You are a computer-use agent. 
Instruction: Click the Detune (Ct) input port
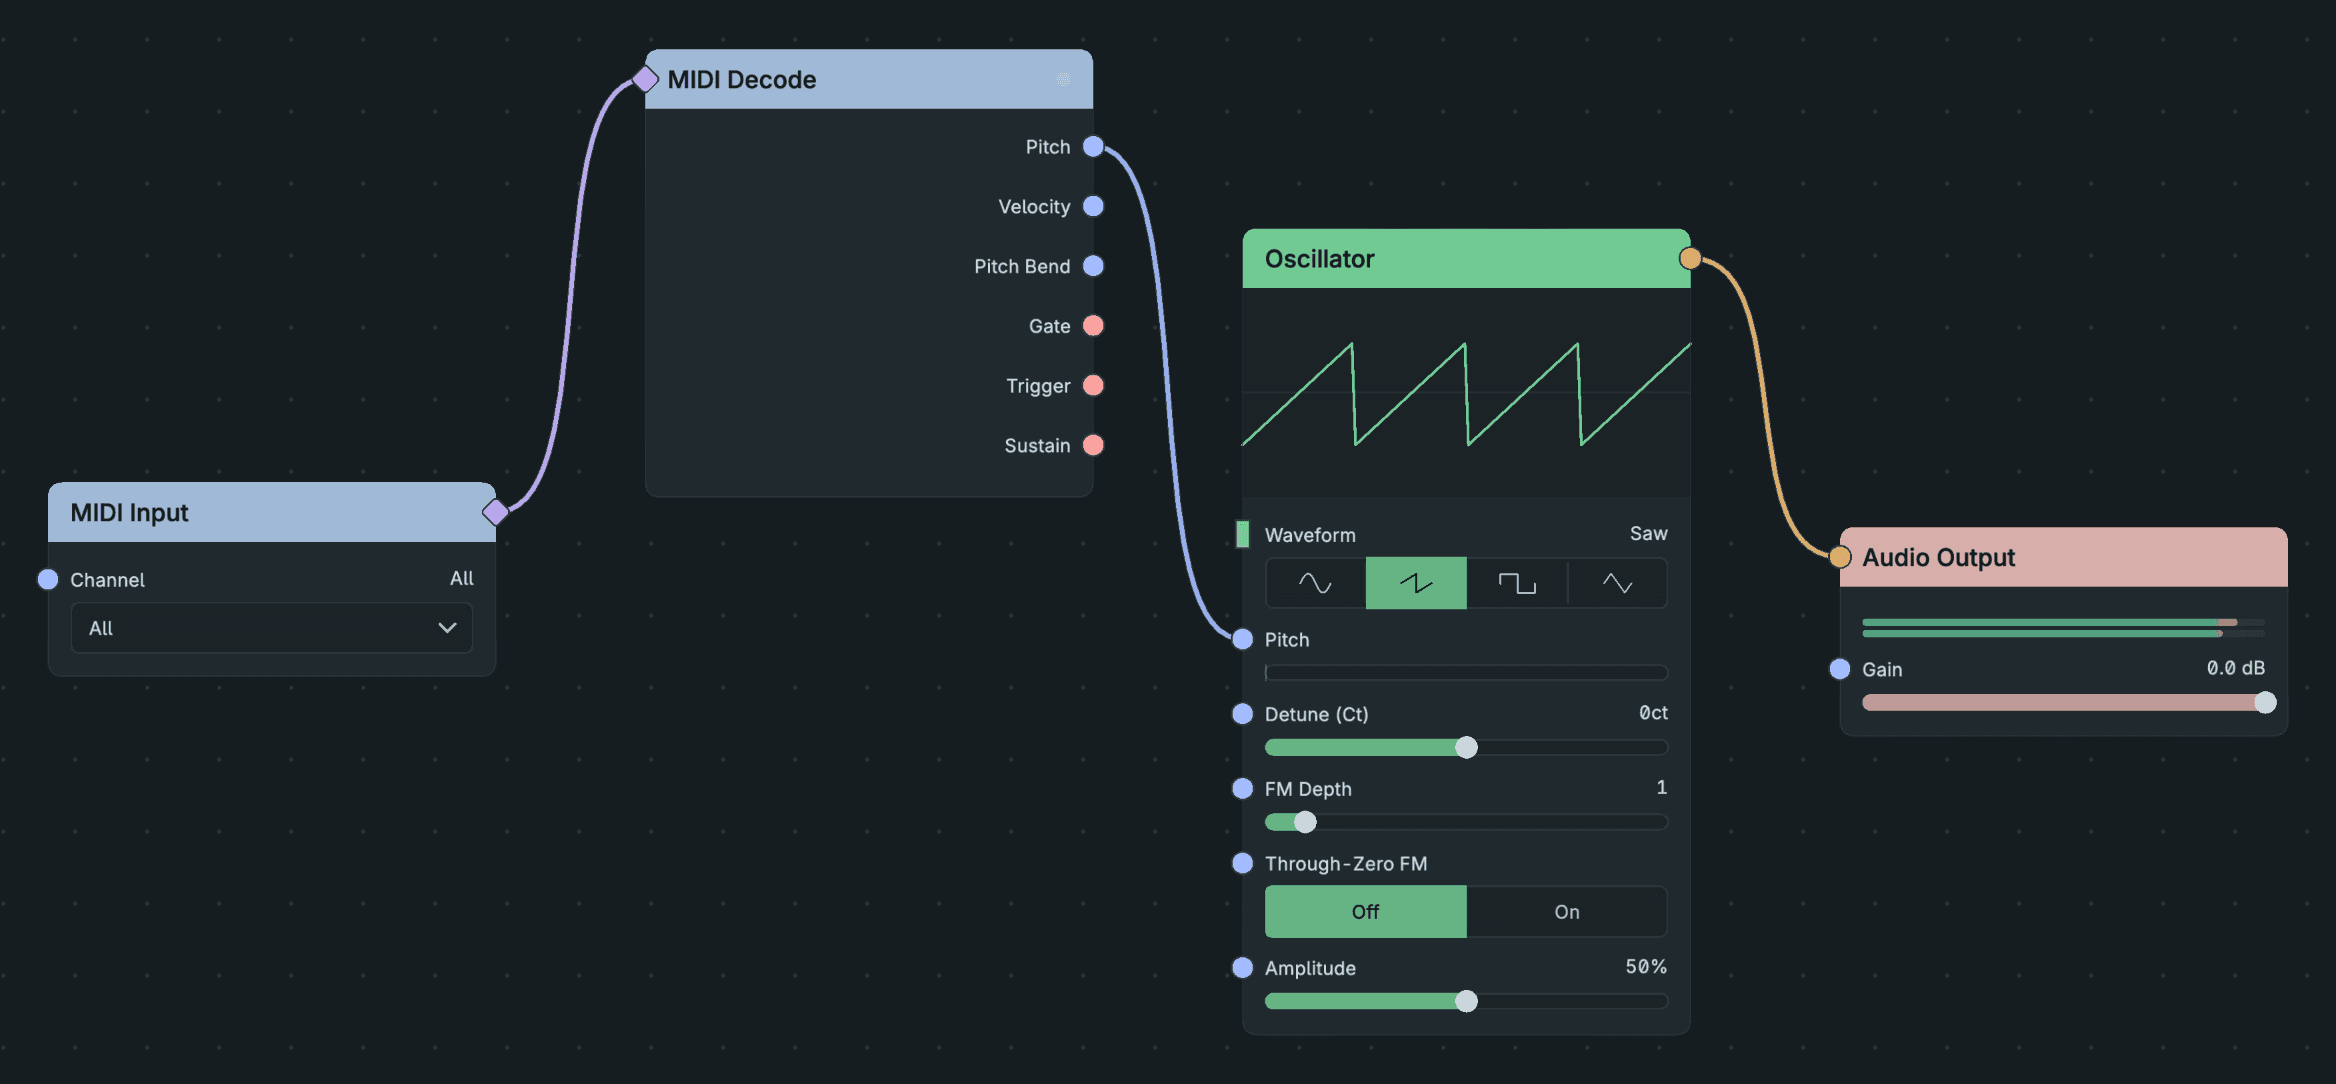(x=1242, y=714)
